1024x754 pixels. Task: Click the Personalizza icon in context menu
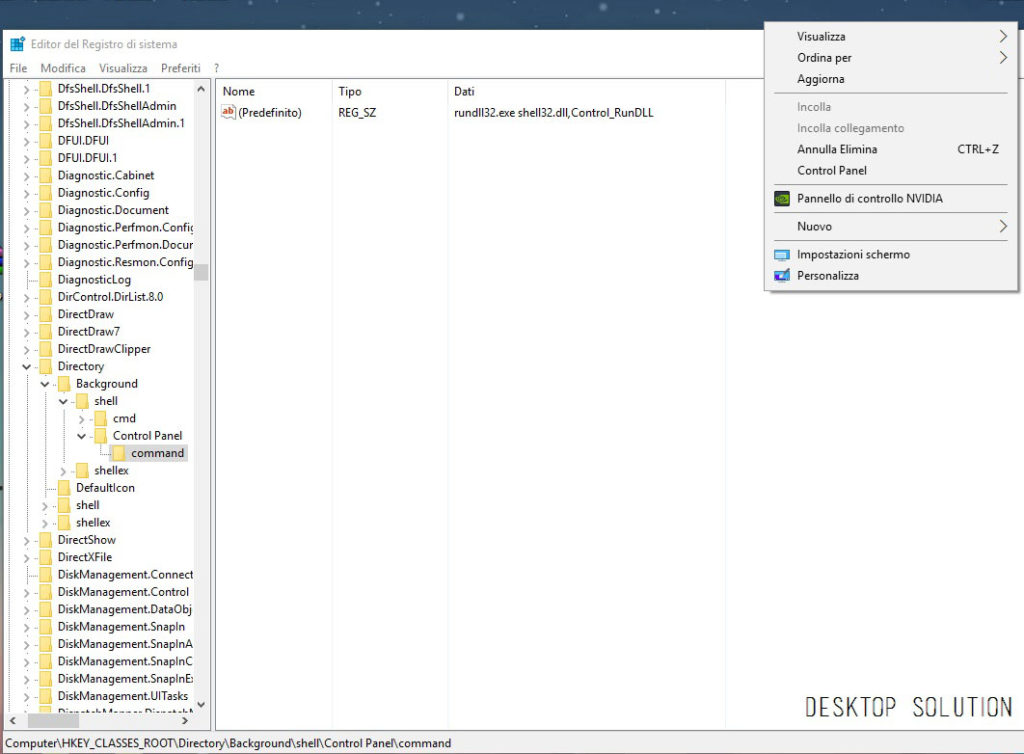pos(782,276)
